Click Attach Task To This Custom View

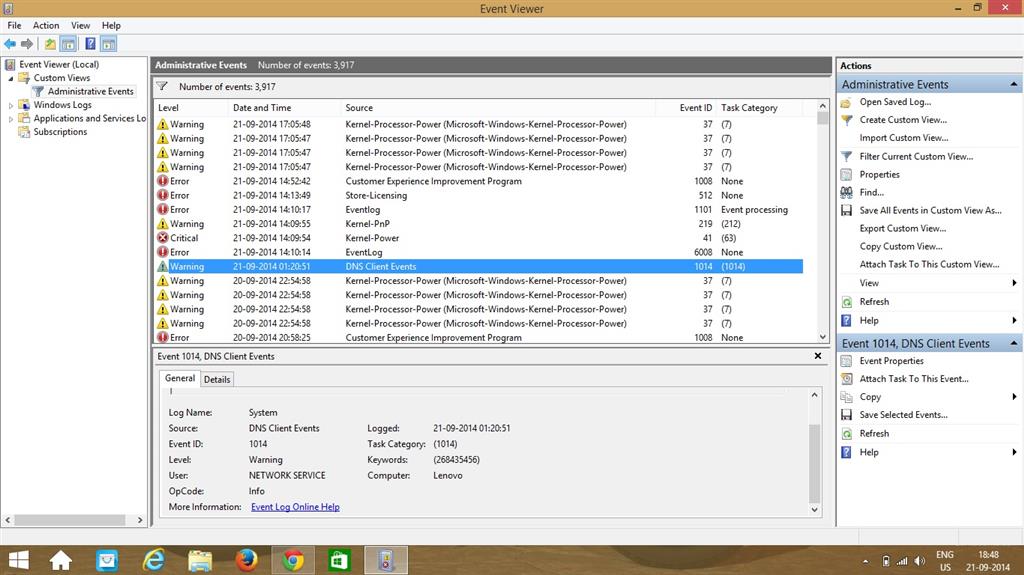pos(929,265)
